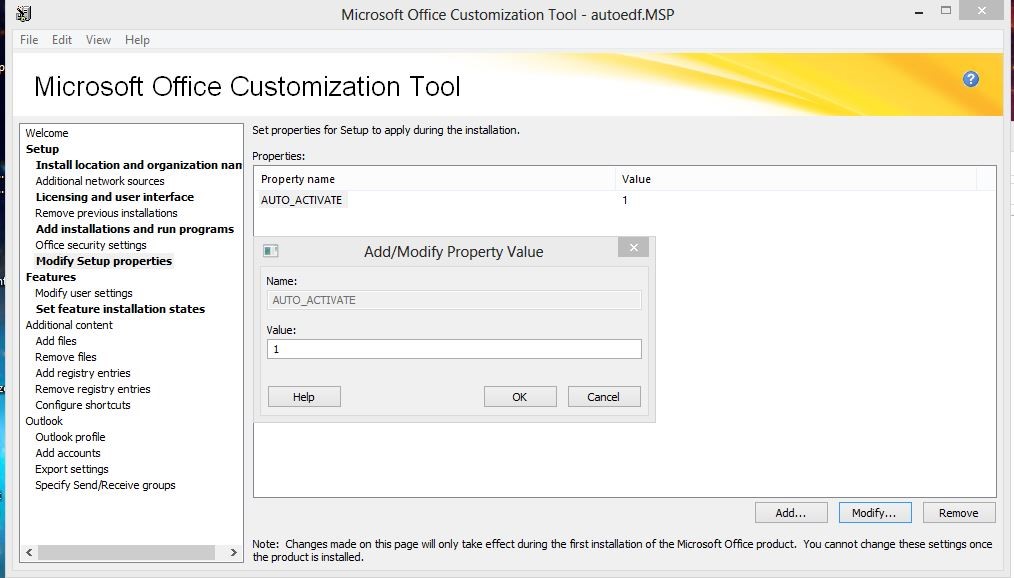This screenshot has height=578, width=1014.
Task: Open Specify Send/Receive groups
Action: click(105, 485)
